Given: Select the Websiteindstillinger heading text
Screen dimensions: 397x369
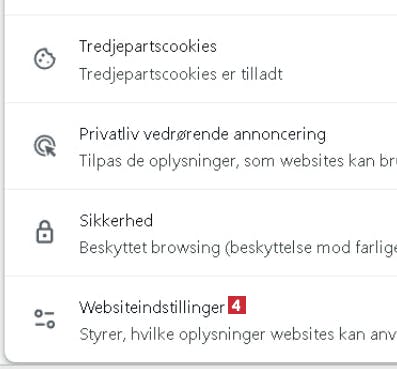Looking at the screenshot, I should click(x=152, y=307).
